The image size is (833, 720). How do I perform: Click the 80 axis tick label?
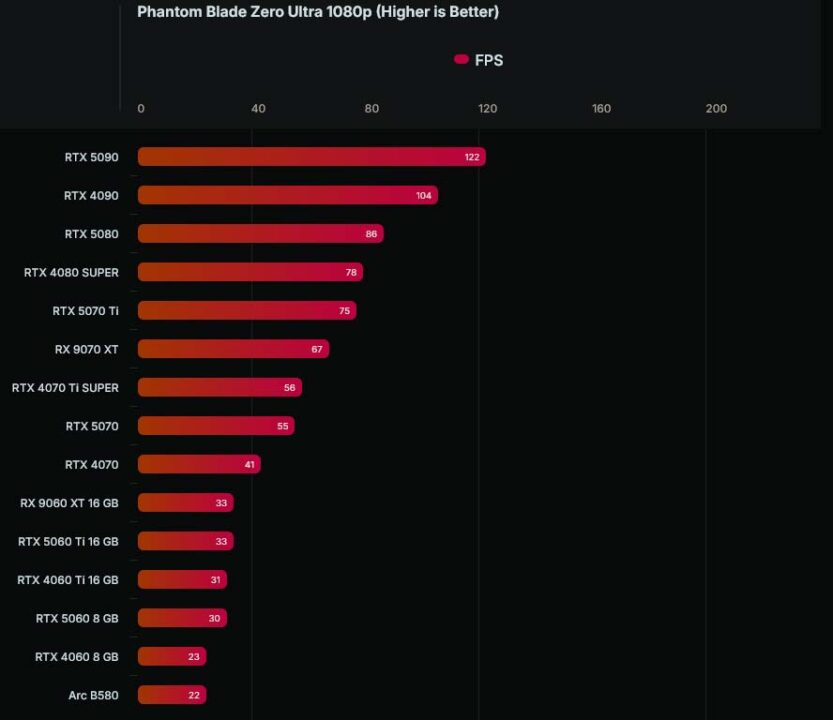[372, 108]
